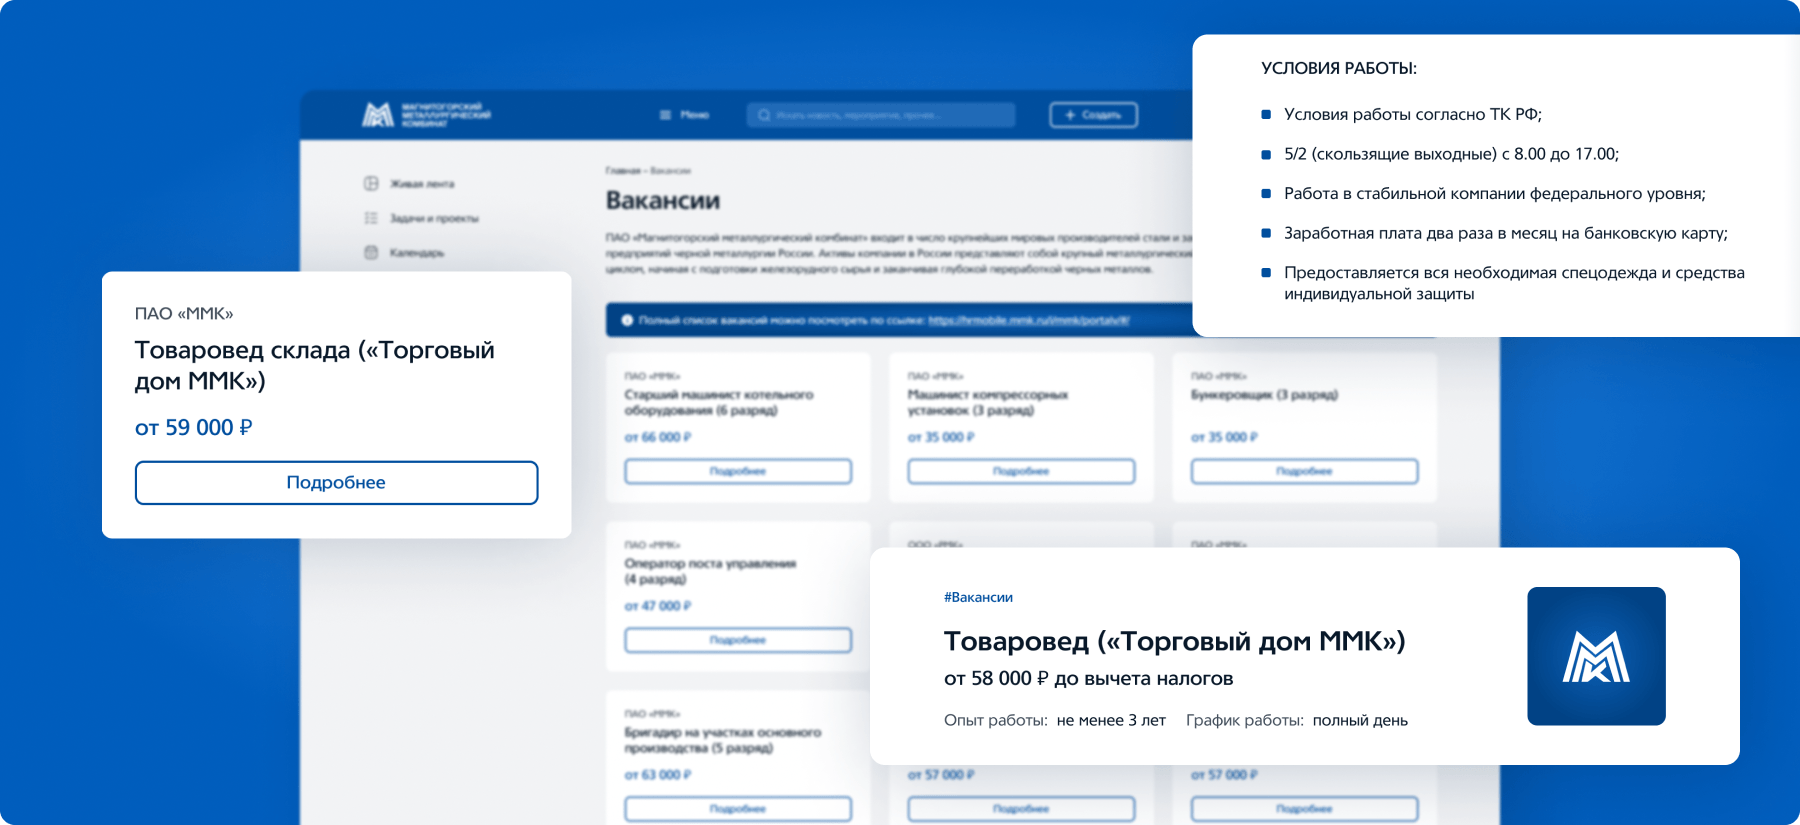Click Подробнее for Старший машинист котельного оборудования

[738, 471]
